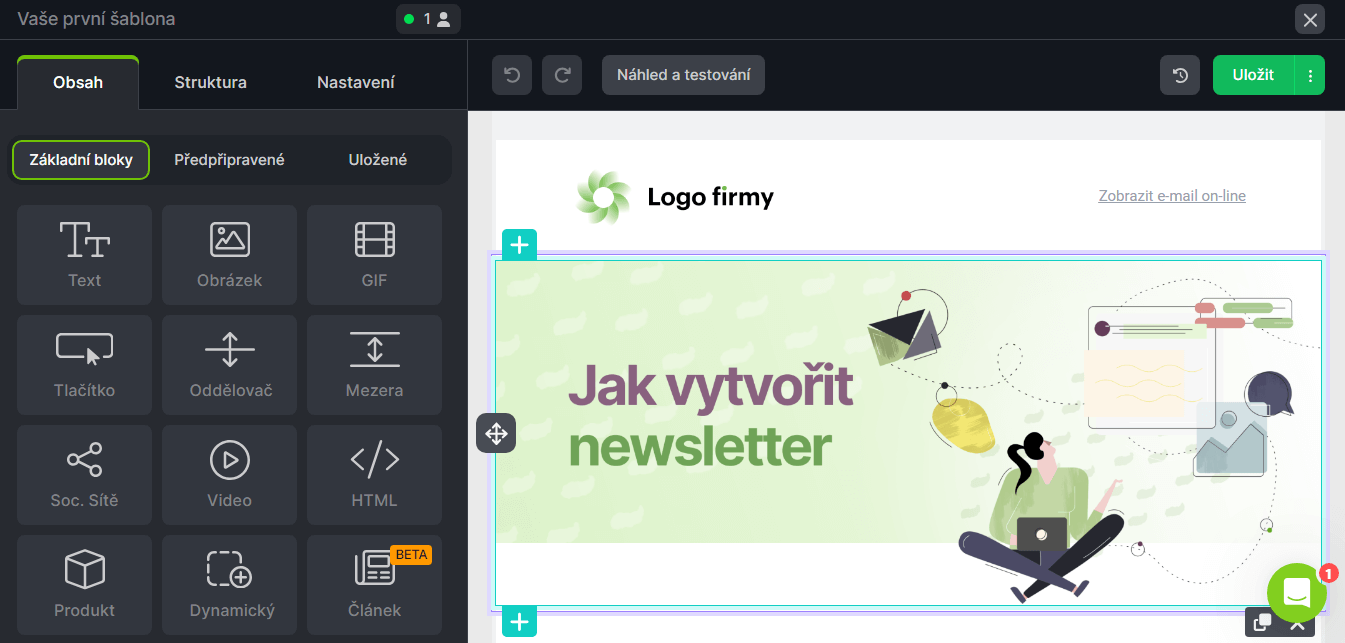Add the Soc. Sítě social block

[x=85, y=475]
